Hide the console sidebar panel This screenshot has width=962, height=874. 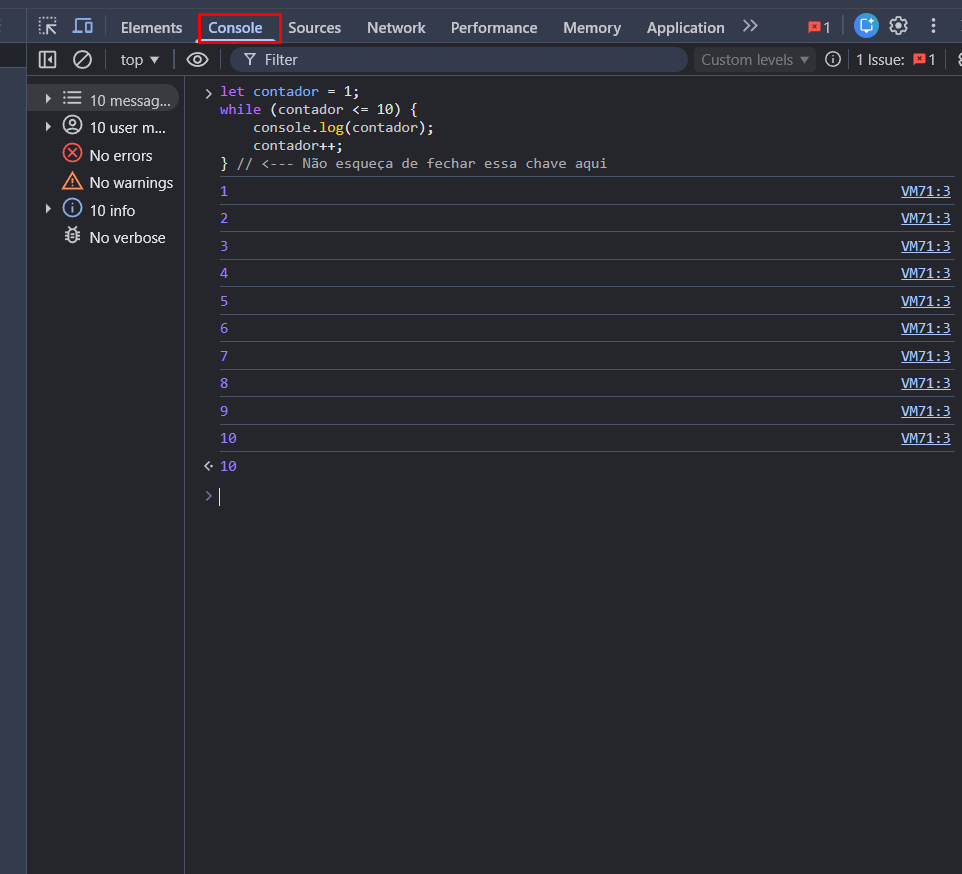pos(48,60)
